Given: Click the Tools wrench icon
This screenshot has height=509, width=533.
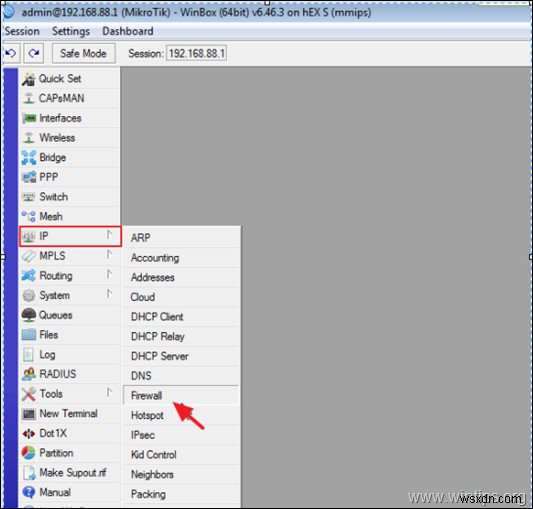Looking at the screenshot, I should pyautogui.click(x=29, y=394).
